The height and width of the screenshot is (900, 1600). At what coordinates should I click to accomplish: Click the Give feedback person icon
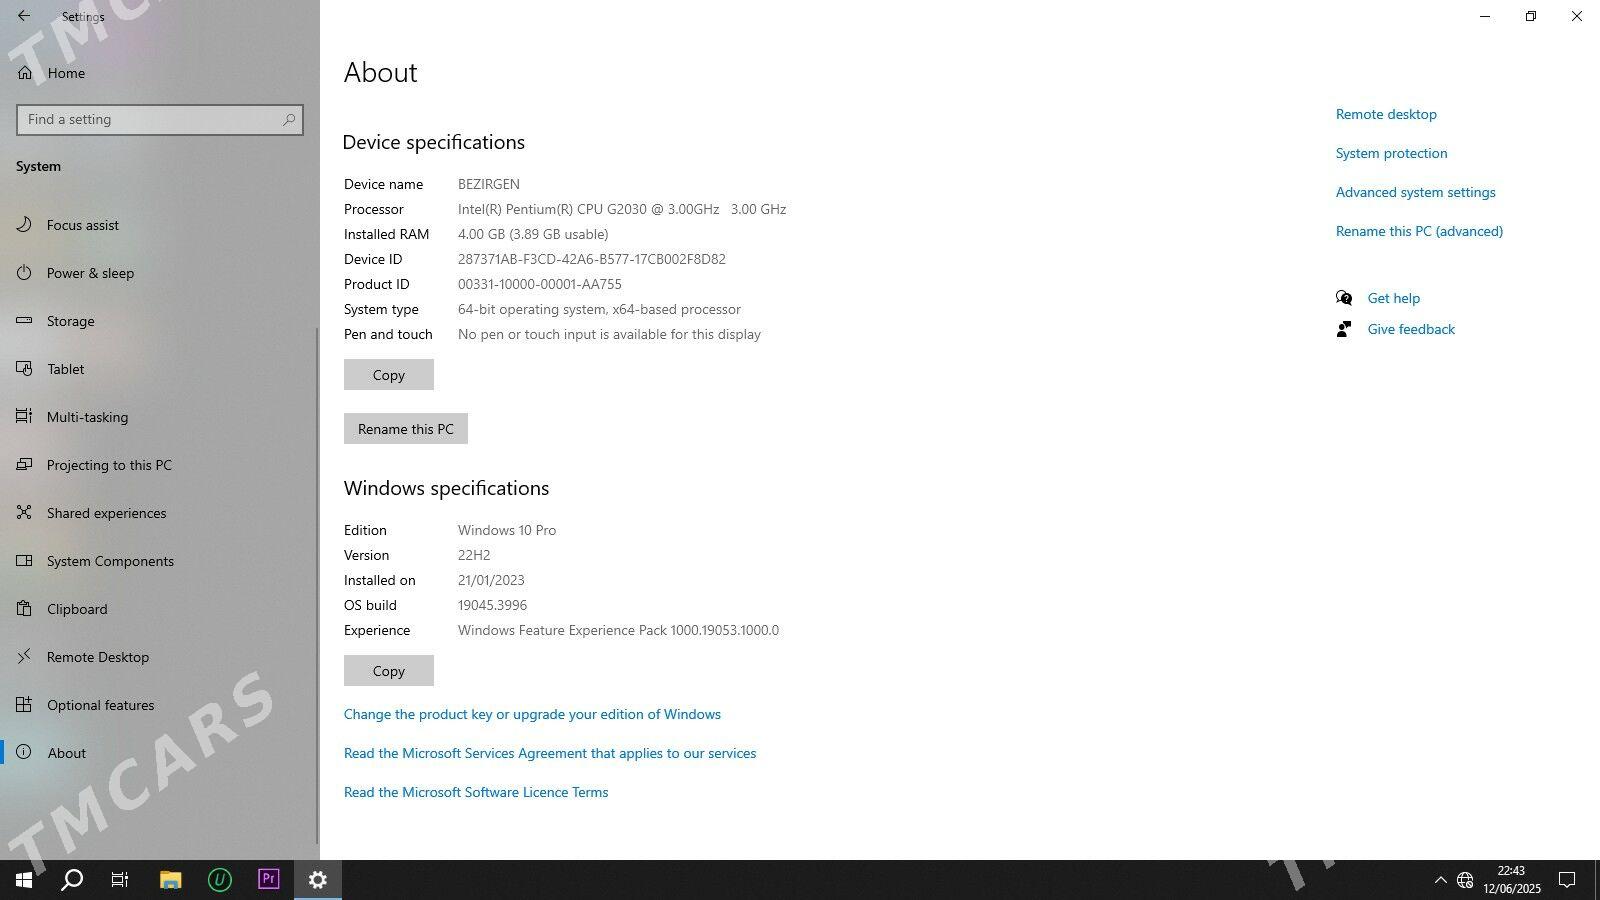1344,329
